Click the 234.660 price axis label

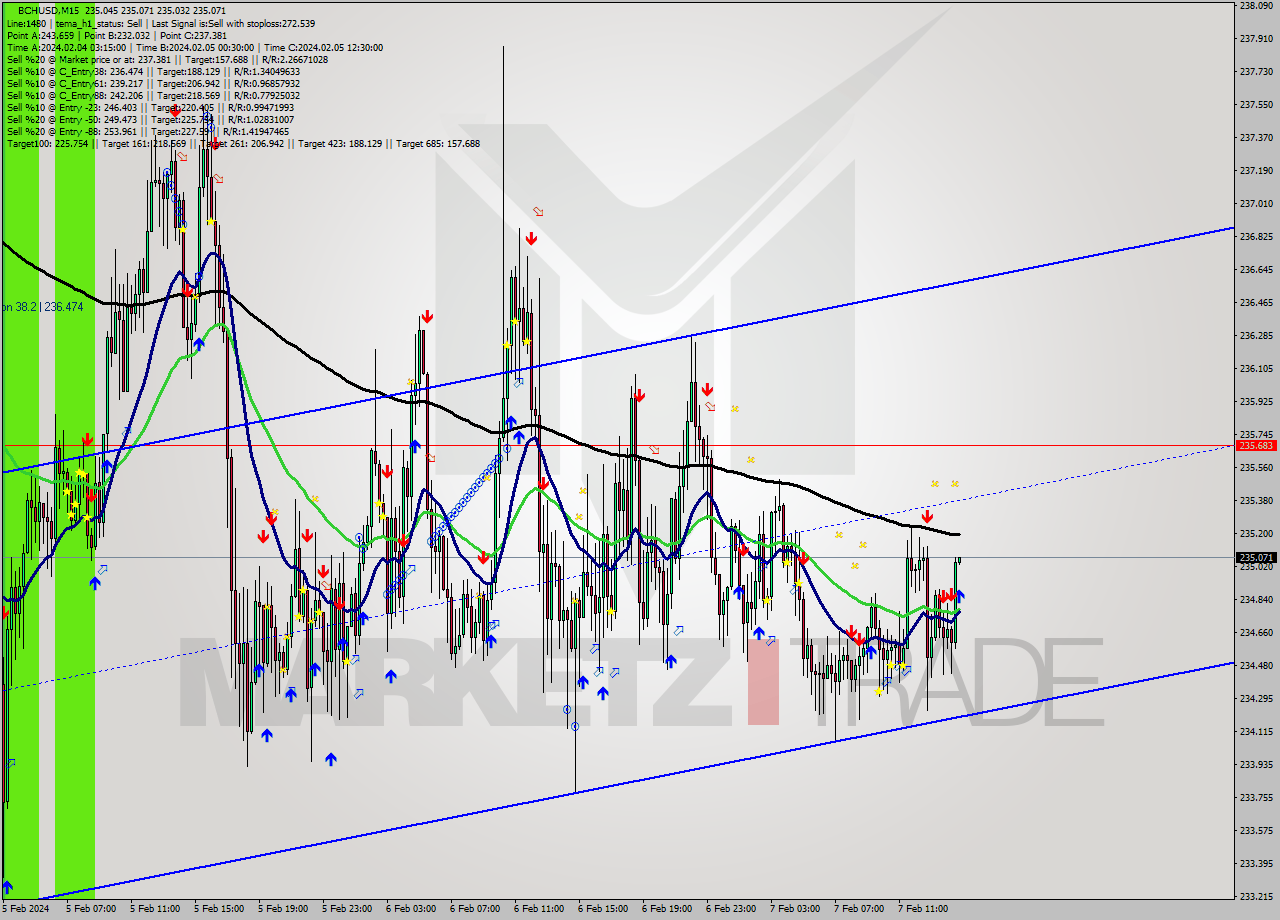(x=1256, y=632)
